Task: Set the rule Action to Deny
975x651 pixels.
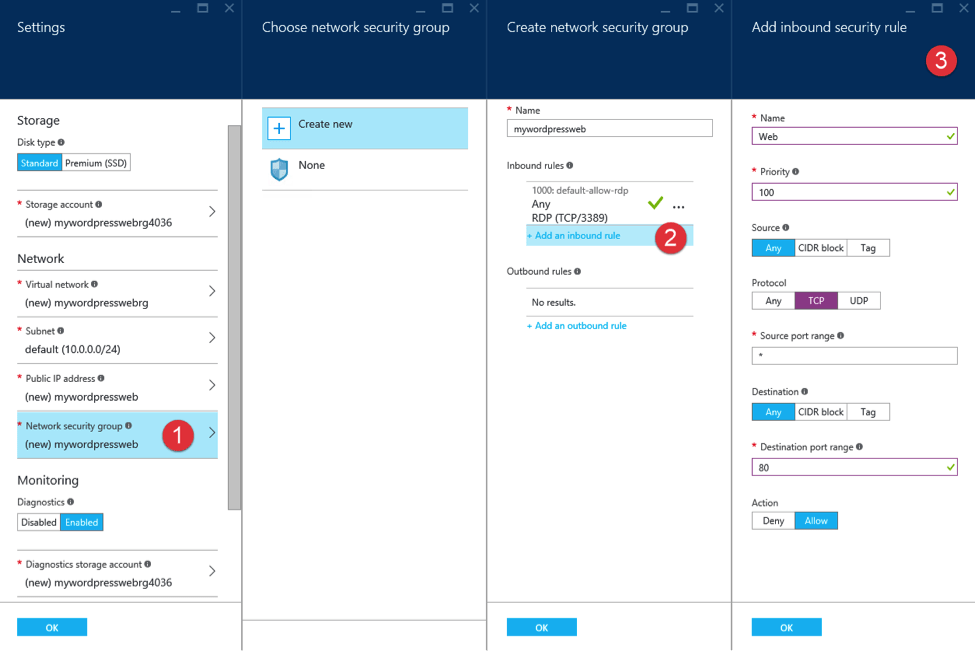Action: tap(772, 520)
